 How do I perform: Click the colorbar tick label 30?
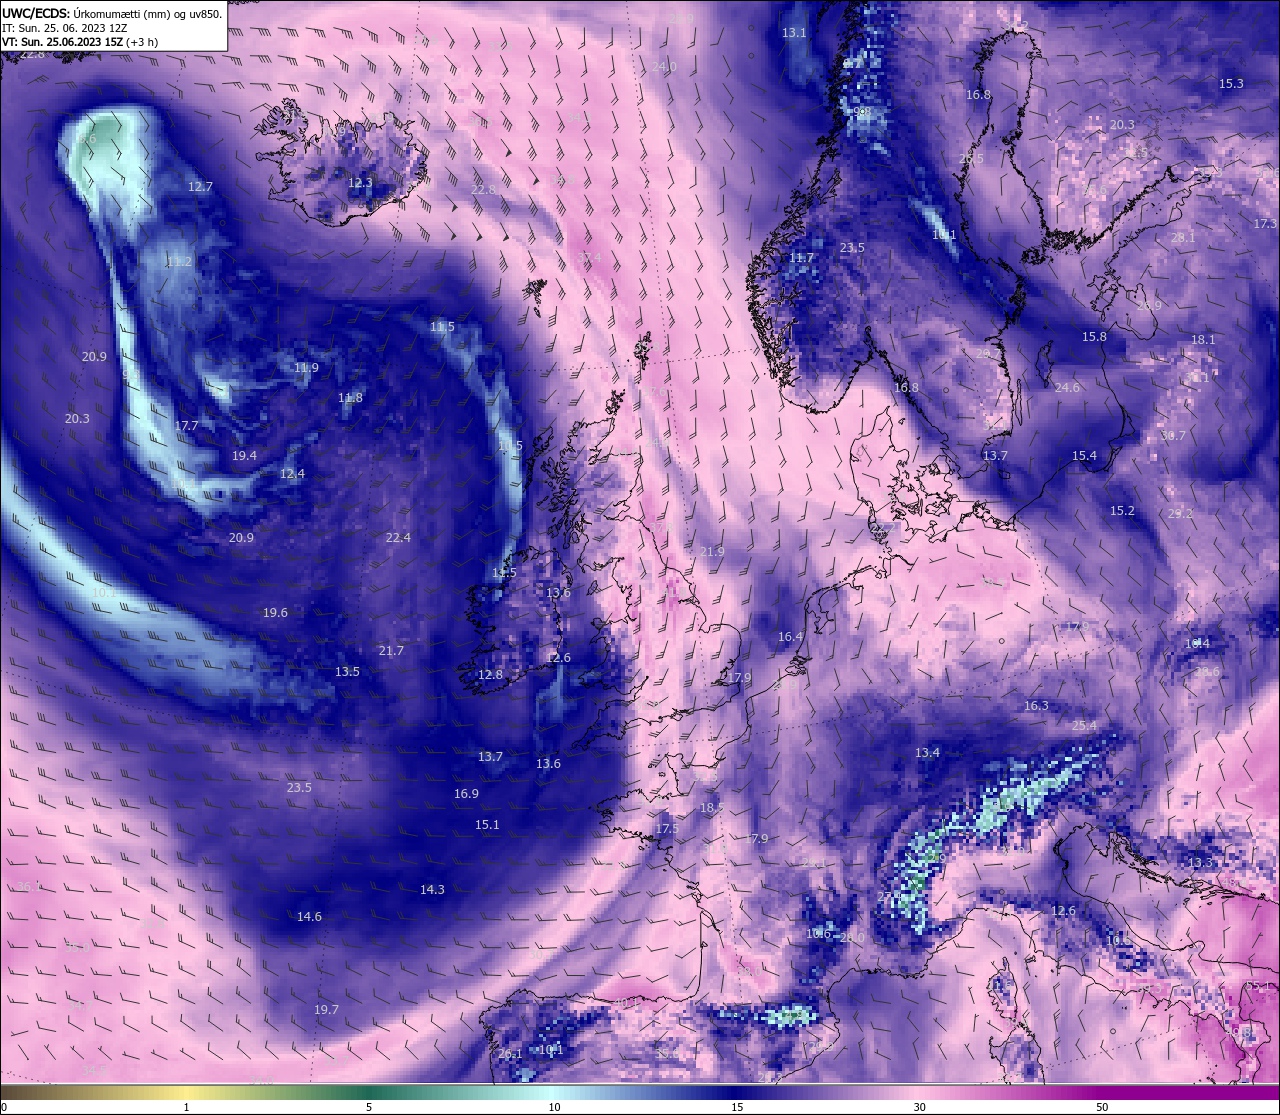tap(919, 1107)
